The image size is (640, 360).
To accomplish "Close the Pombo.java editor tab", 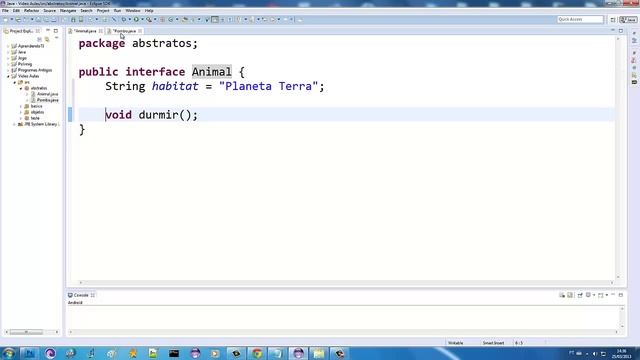I will (x=140, y=31).
